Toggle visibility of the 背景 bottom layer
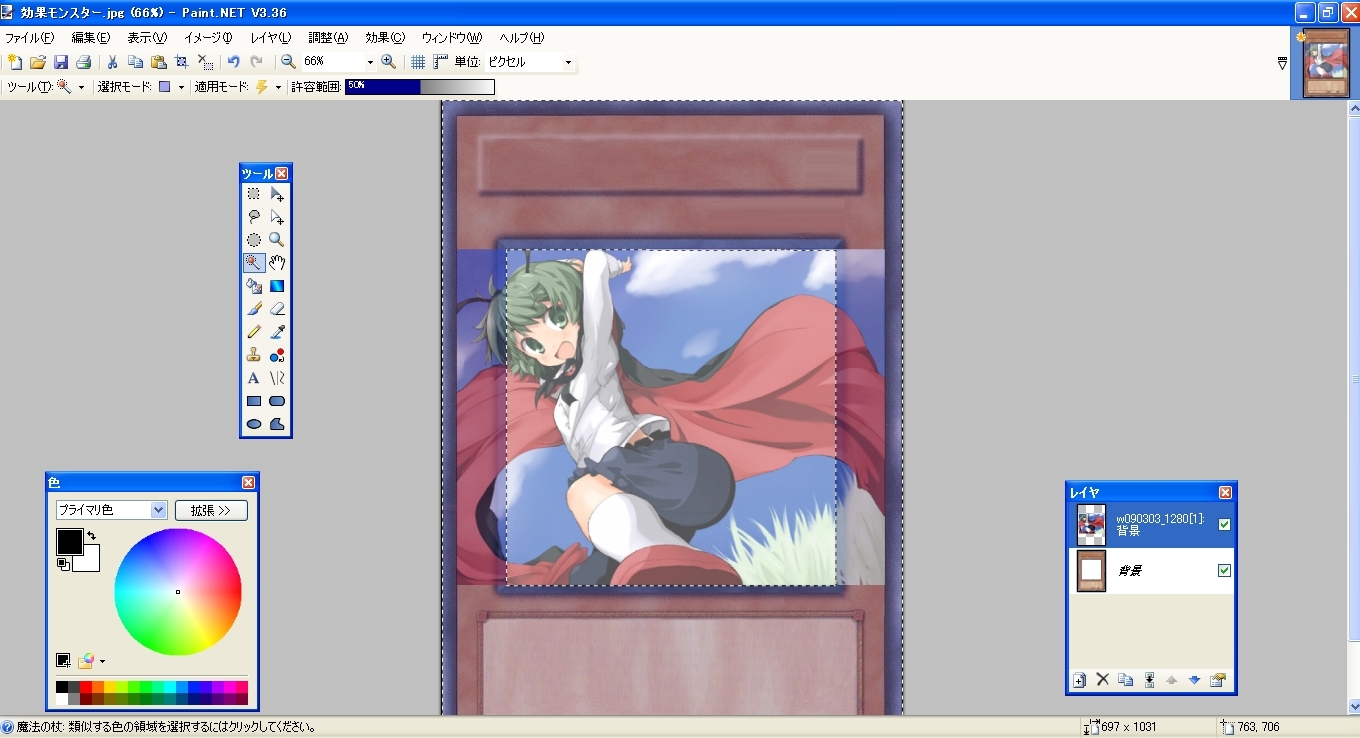The image size is (1360, 738). 1224,570
